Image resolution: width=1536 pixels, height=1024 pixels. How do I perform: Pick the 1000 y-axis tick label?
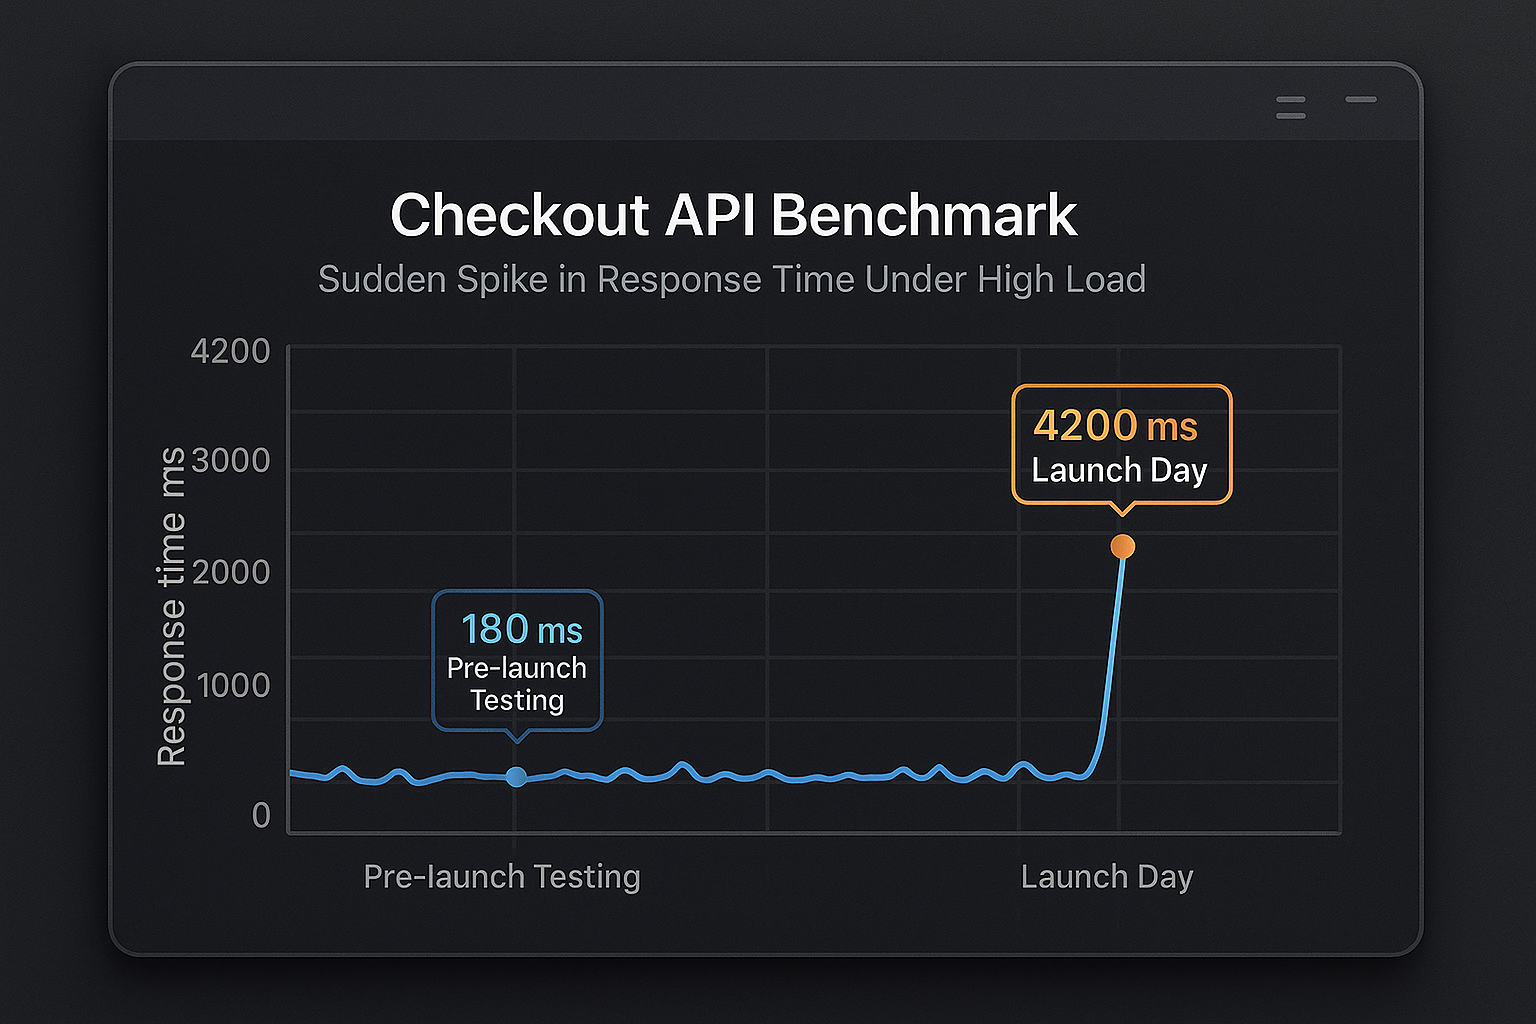[x=233, y=686]
